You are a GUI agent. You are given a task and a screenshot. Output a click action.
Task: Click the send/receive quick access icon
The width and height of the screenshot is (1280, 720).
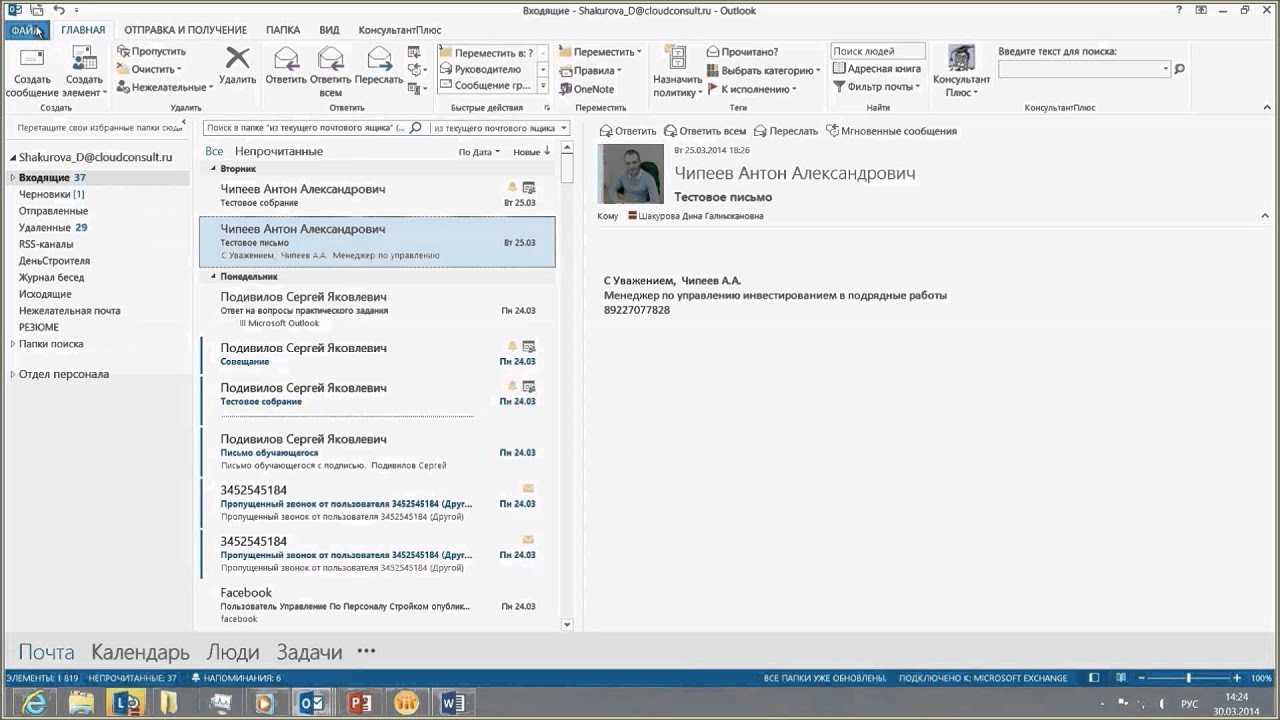pyautogui.click(x=37, y=10)
